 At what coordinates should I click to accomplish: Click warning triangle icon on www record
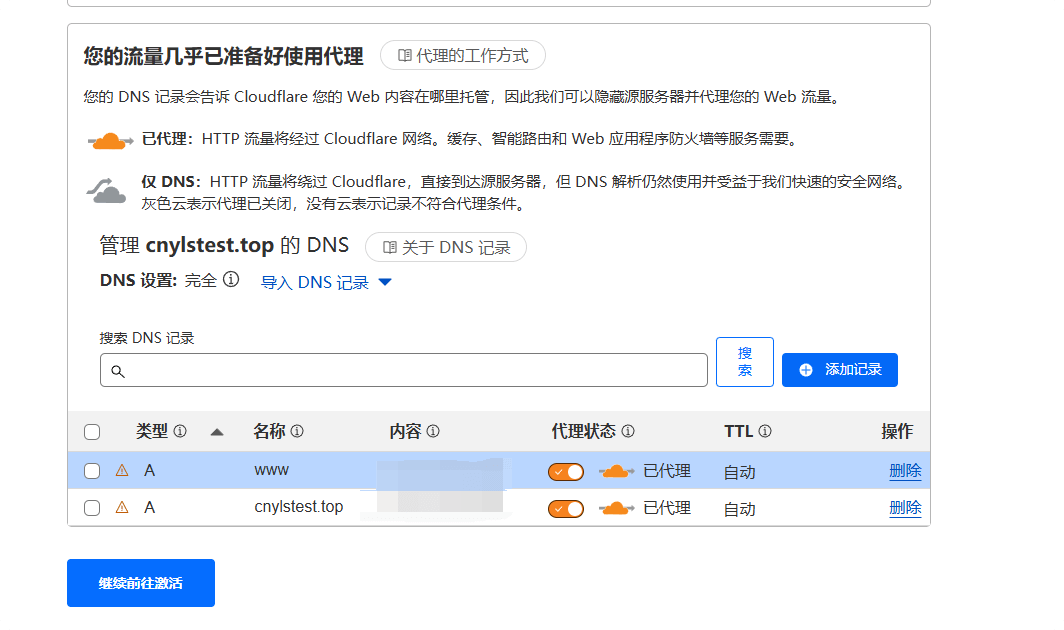pyautogui.click(x=122, y=471)
